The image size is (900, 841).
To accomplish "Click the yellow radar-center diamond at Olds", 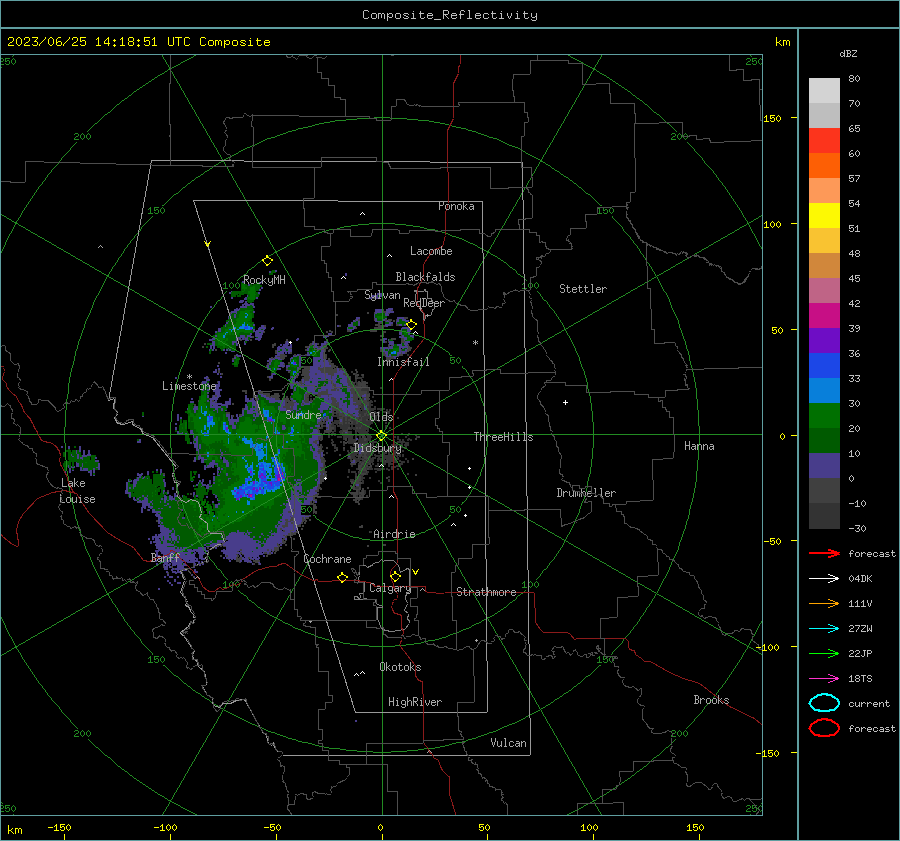I will coord(381,436).
